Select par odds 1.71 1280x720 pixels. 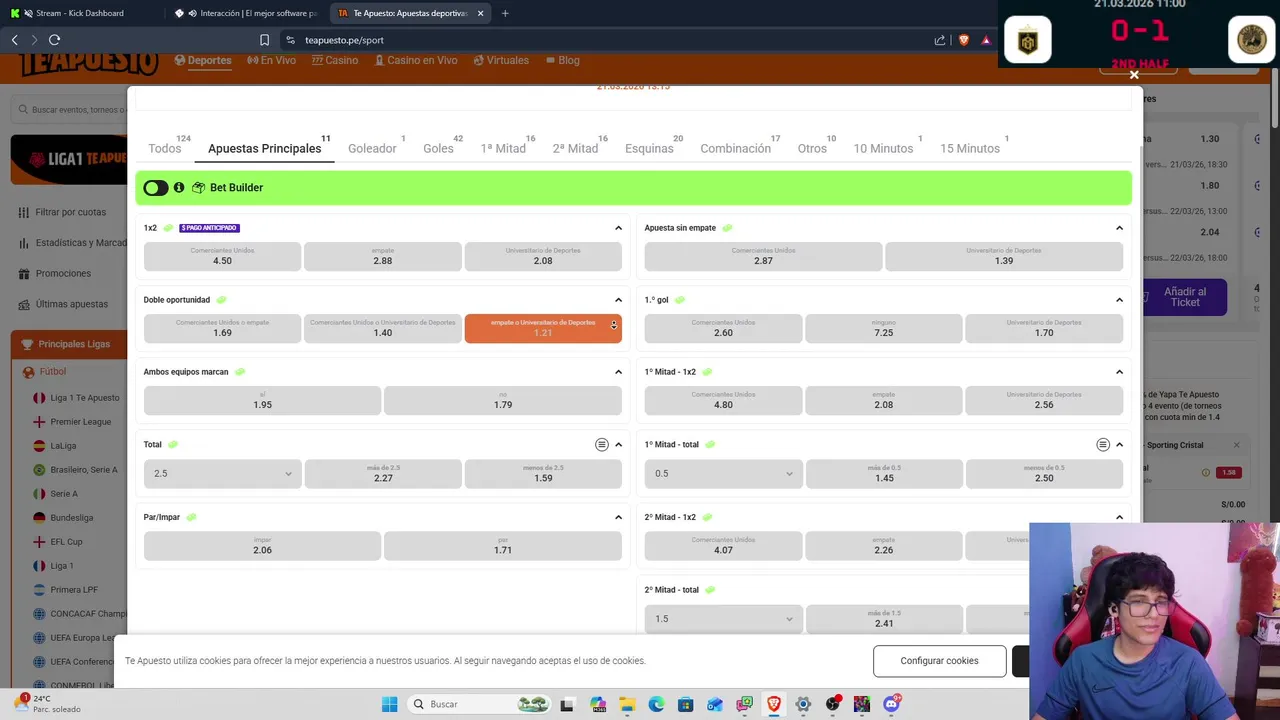tap(503, 545)
